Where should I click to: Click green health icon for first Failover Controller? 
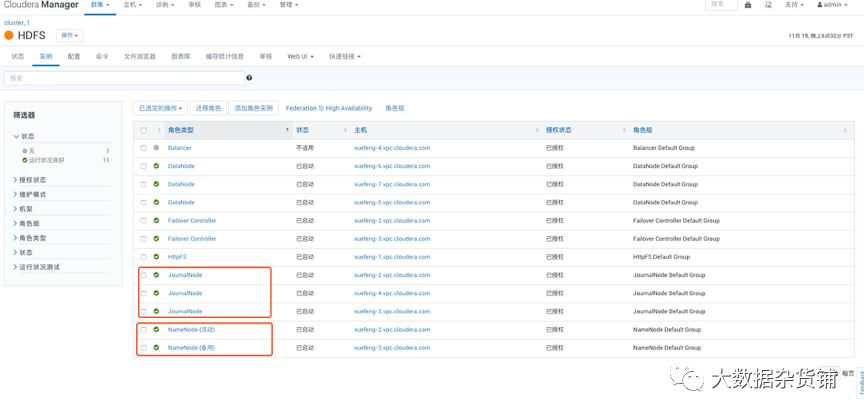pyautogui.click(x=156, y=221)
